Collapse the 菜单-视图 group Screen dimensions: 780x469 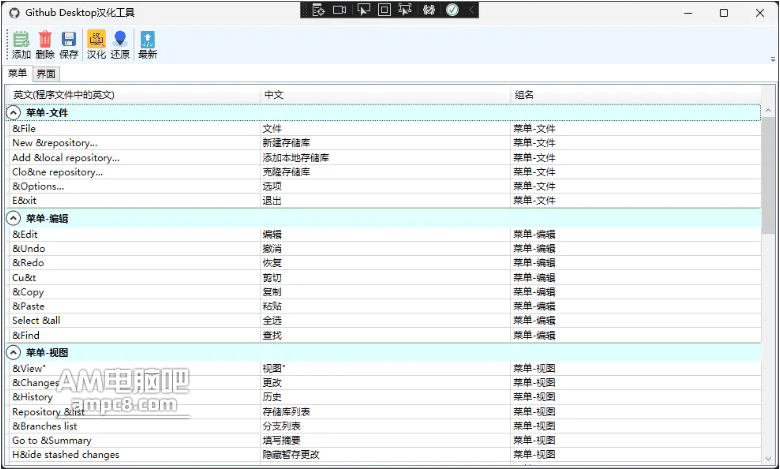click(x=13, y=353)
